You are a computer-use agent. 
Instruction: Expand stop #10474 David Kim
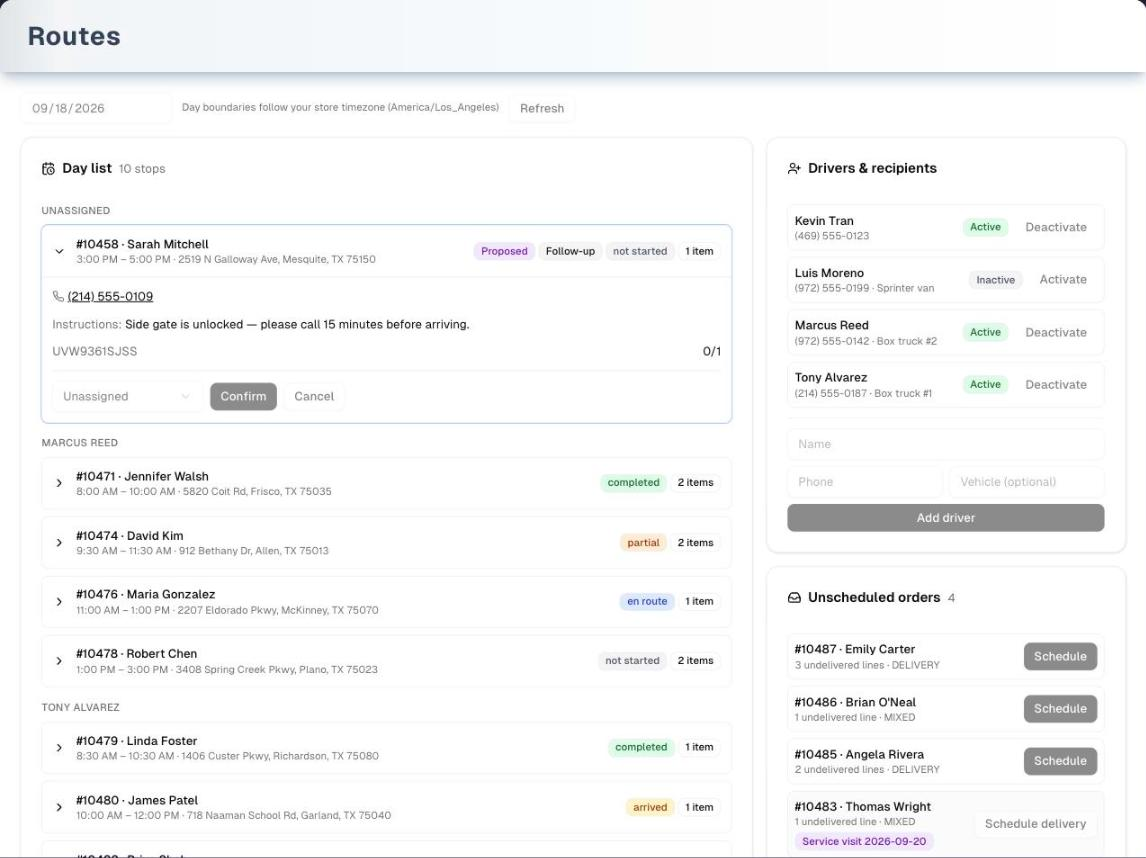(x=59, y=543)
